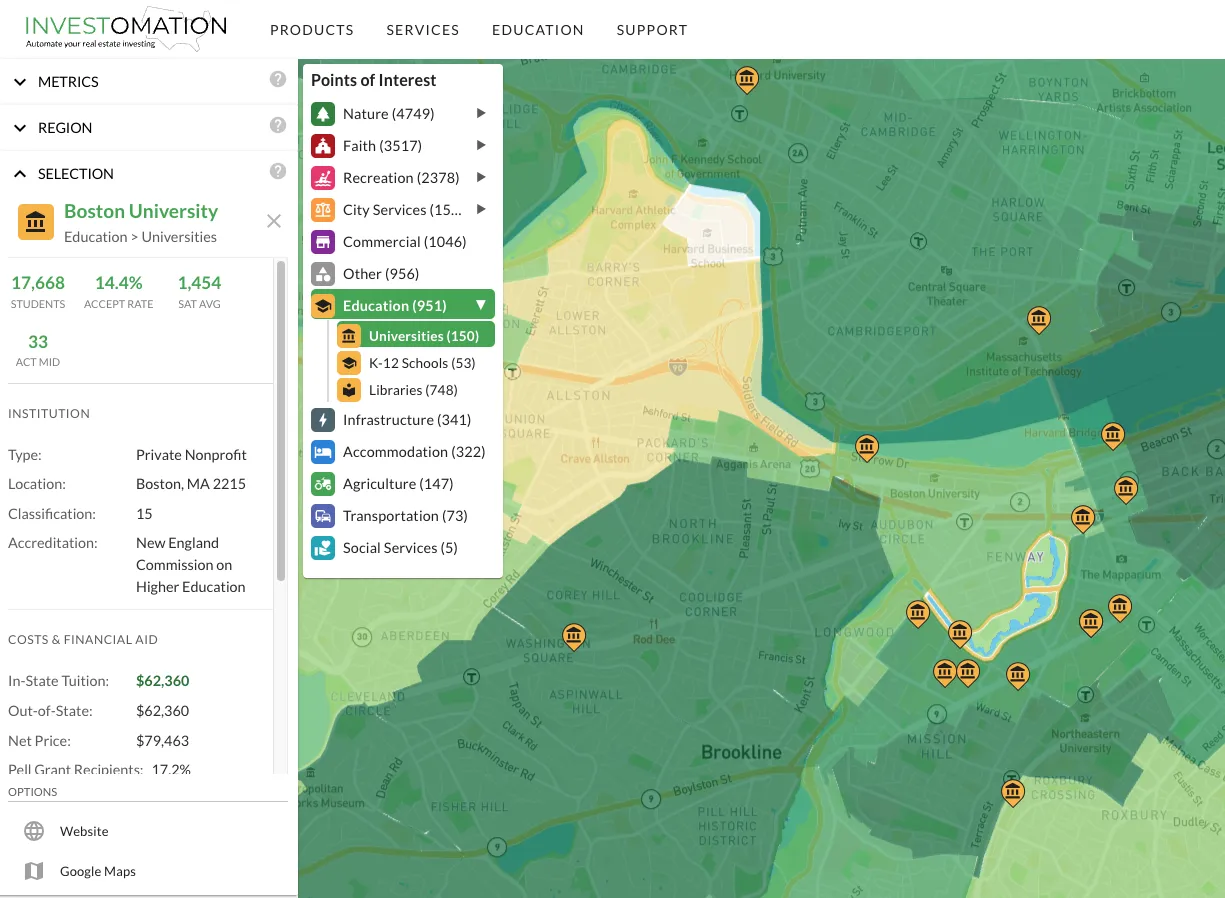
Task: Close the Boston University selection
Action: [x=274, y=221]
